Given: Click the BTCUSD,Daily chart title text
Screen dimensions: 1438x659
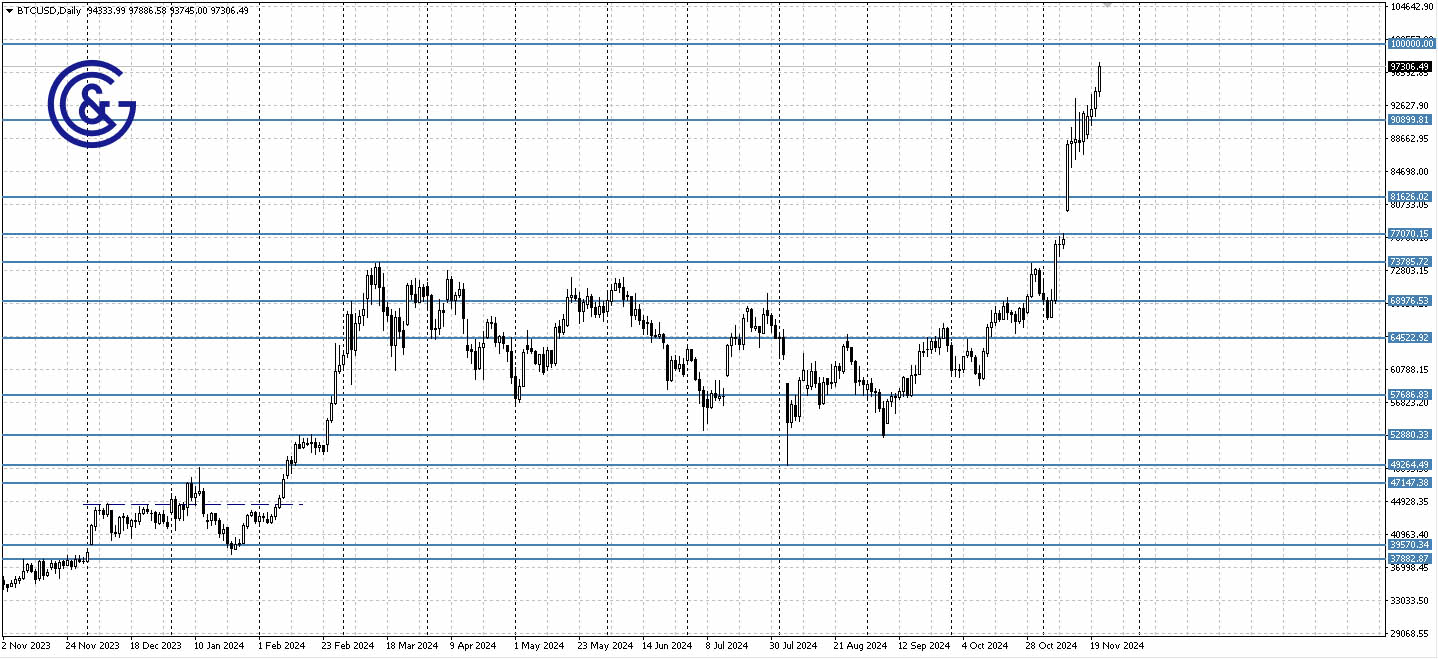Looking at the screenshot, I should (x=50, y=10).
